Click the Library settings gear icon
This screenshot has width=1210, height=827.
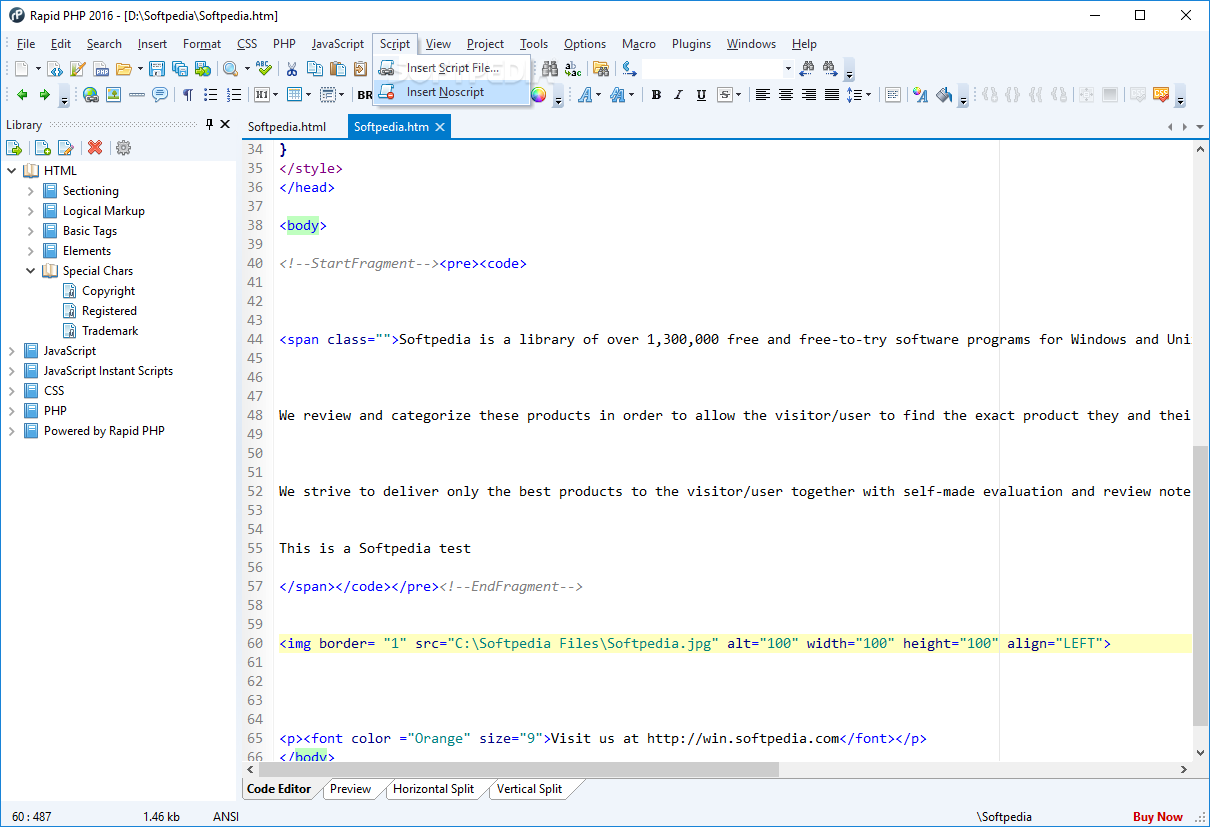[x=123, y=148]
